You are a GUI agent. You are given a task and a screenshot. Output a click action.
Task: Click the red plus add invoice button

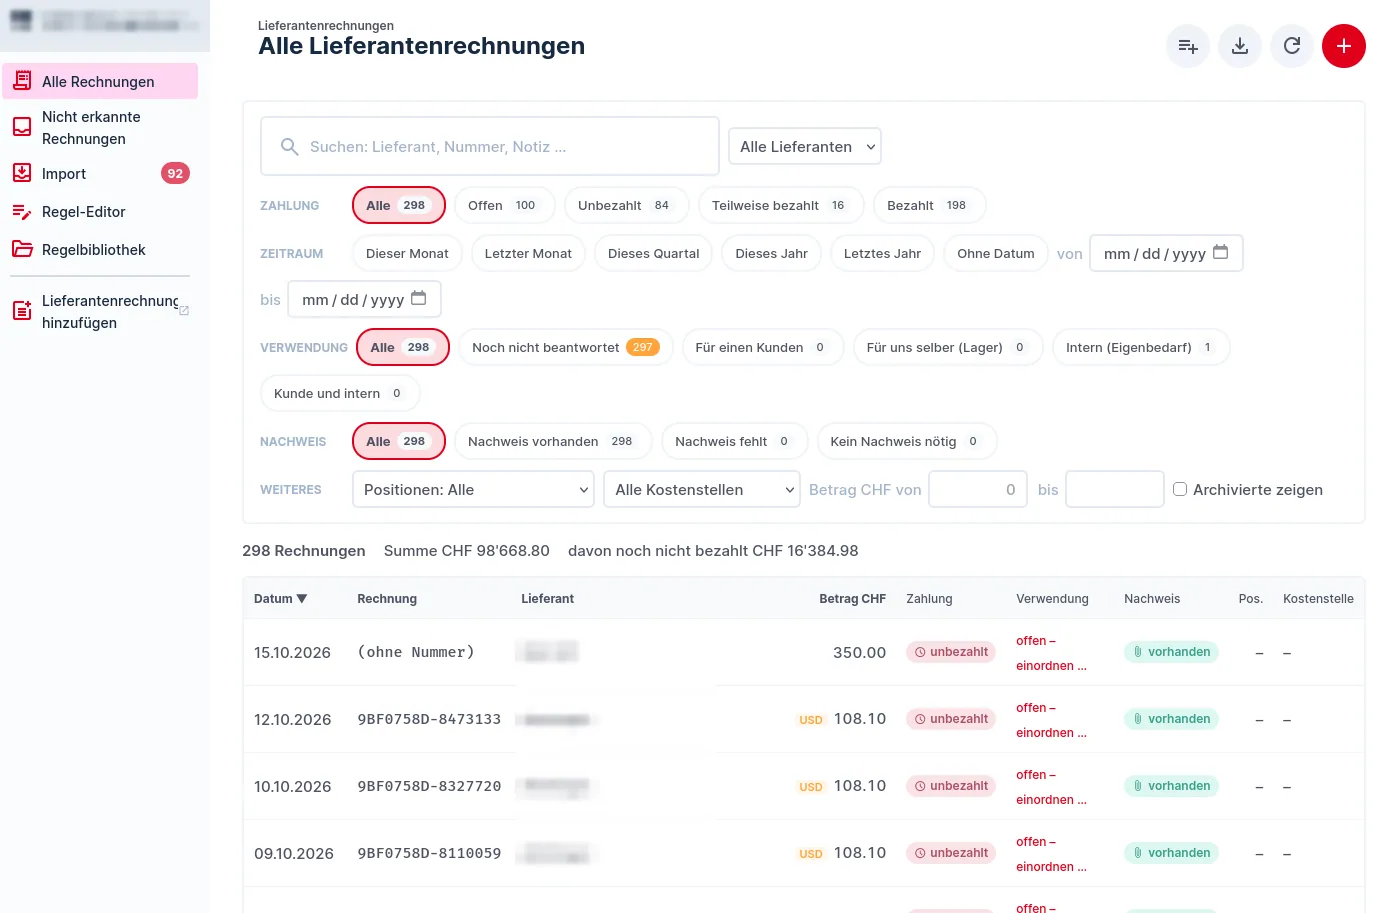click(x=1343, y=46)
